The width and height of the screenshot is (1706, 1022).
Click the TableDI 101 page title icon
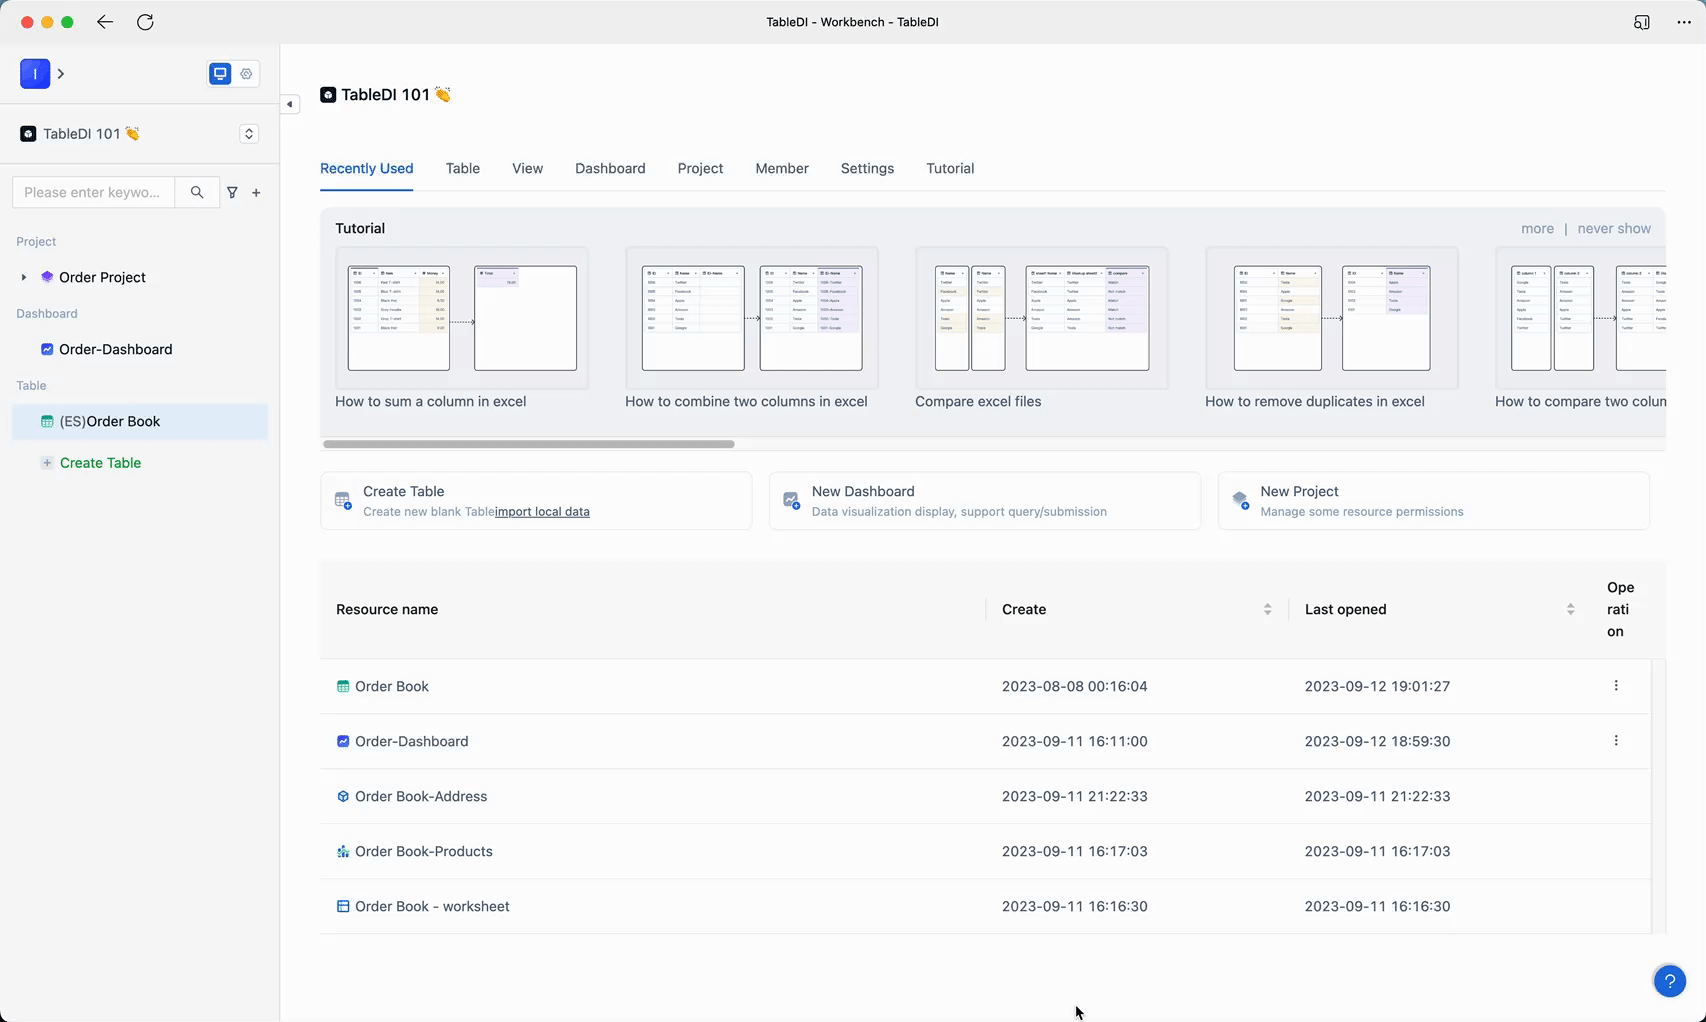[328, 95]
